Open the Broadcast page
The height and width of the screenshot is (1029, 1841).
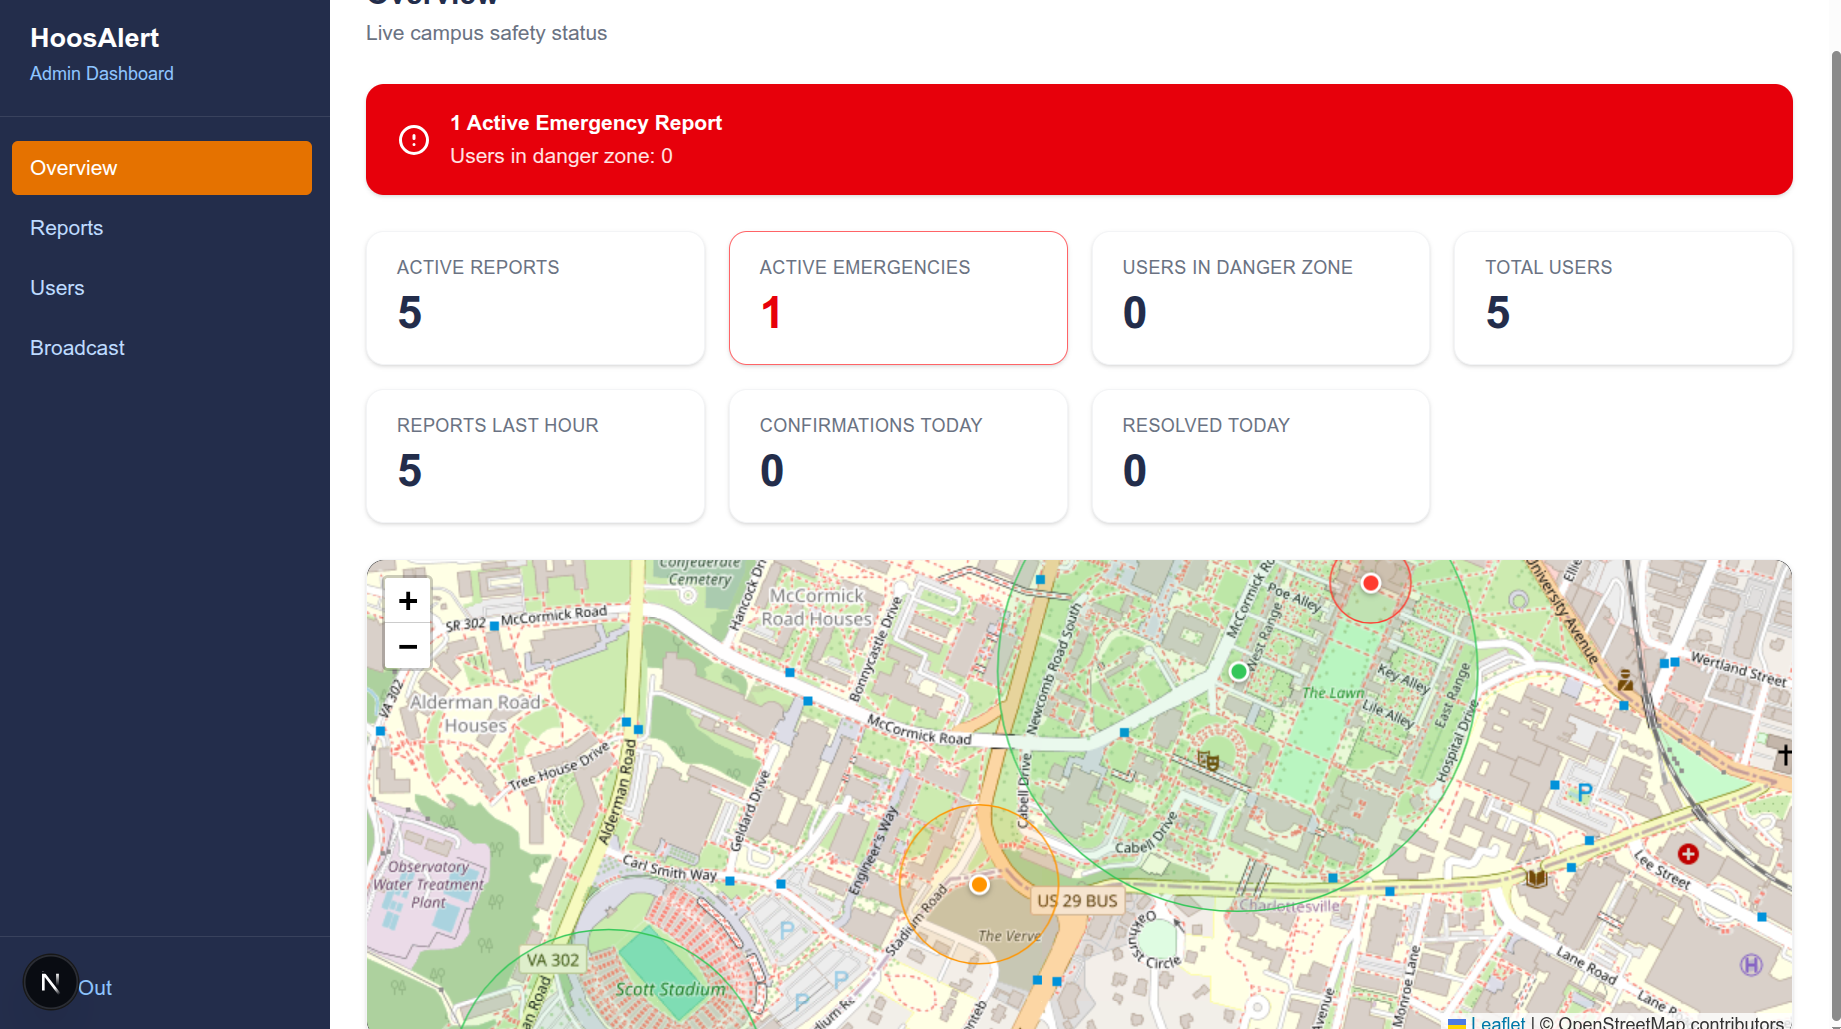click(162, 348)
